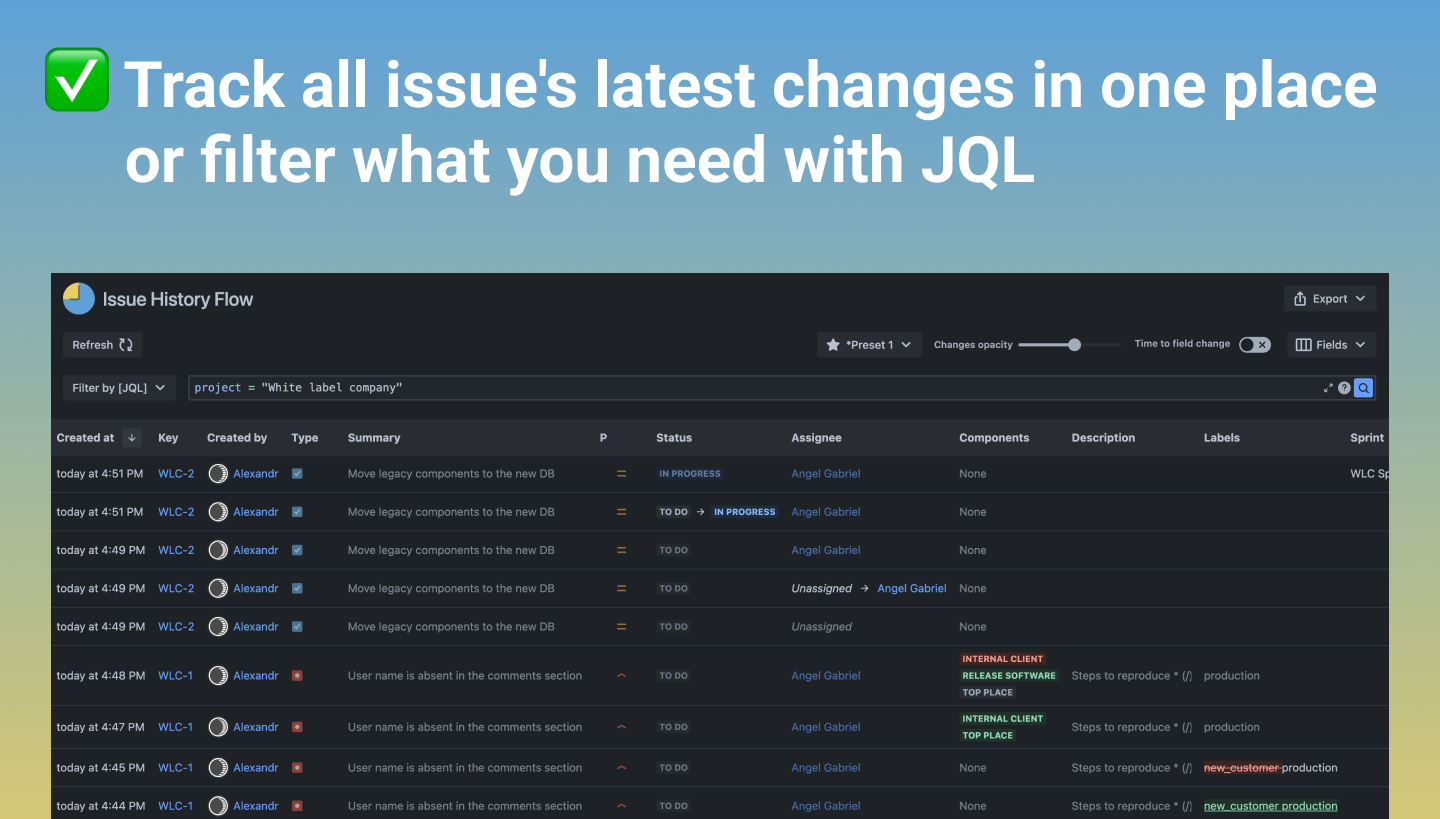
Task: Click task type icon in TO DO → IN PROGRESS row
Action: click(297, 512)
